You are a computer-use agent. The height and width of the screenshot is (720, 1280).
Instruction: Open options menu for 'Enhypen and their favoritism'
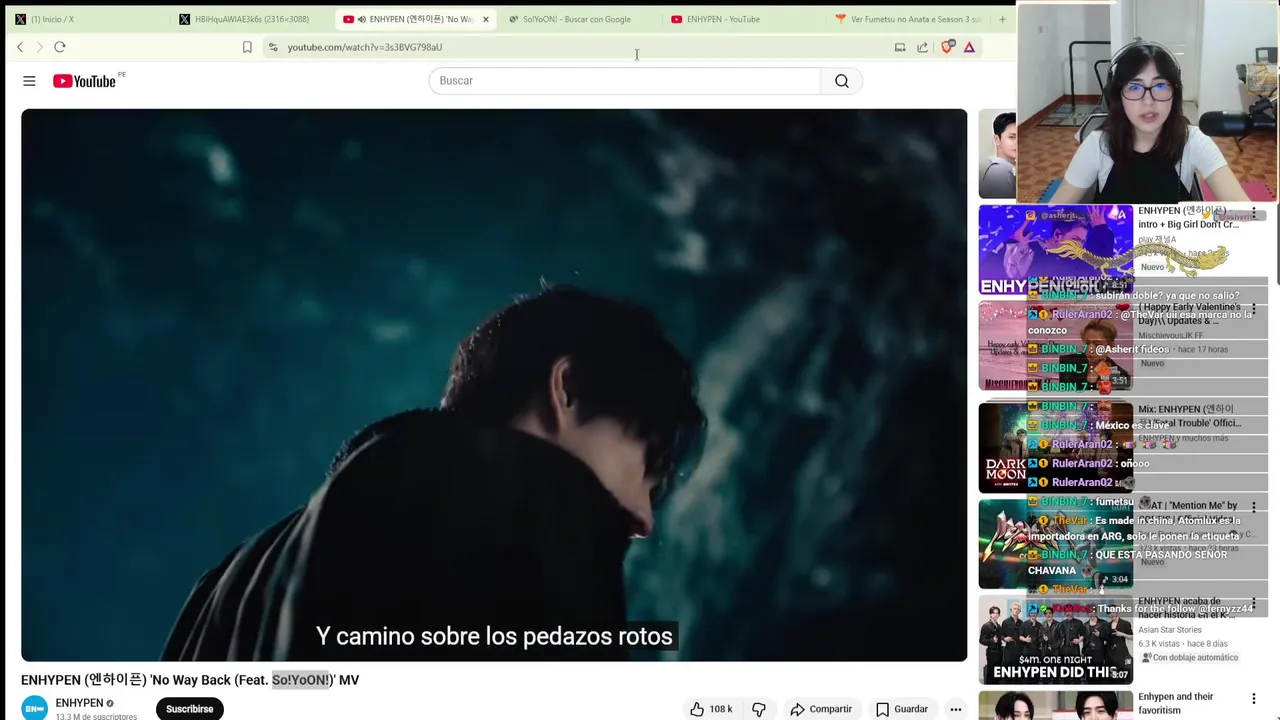click(1254, 699)
